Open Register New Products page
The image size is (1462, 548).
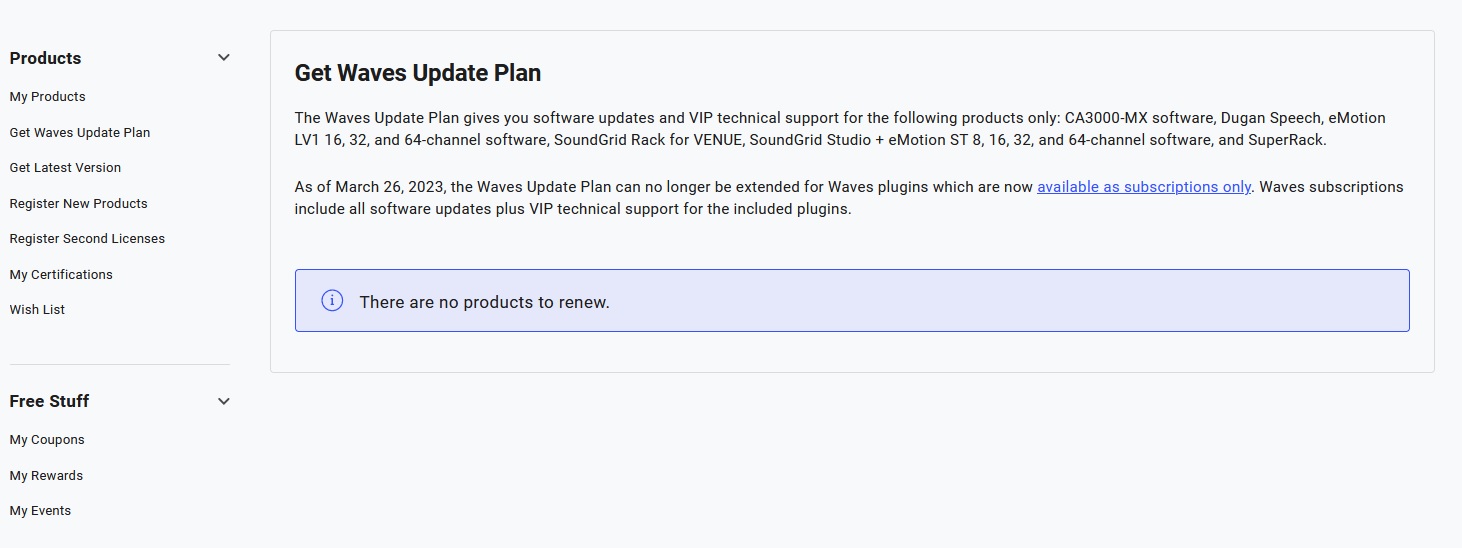coord(78,204)
